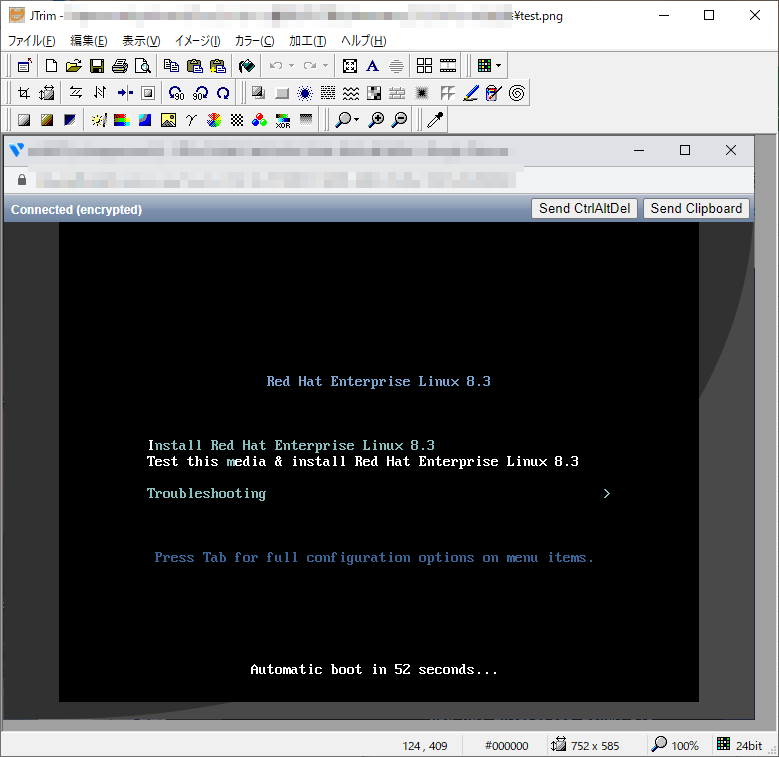Click the zoom out magnifier
This screenshot has height=757, width=779.
399,120
